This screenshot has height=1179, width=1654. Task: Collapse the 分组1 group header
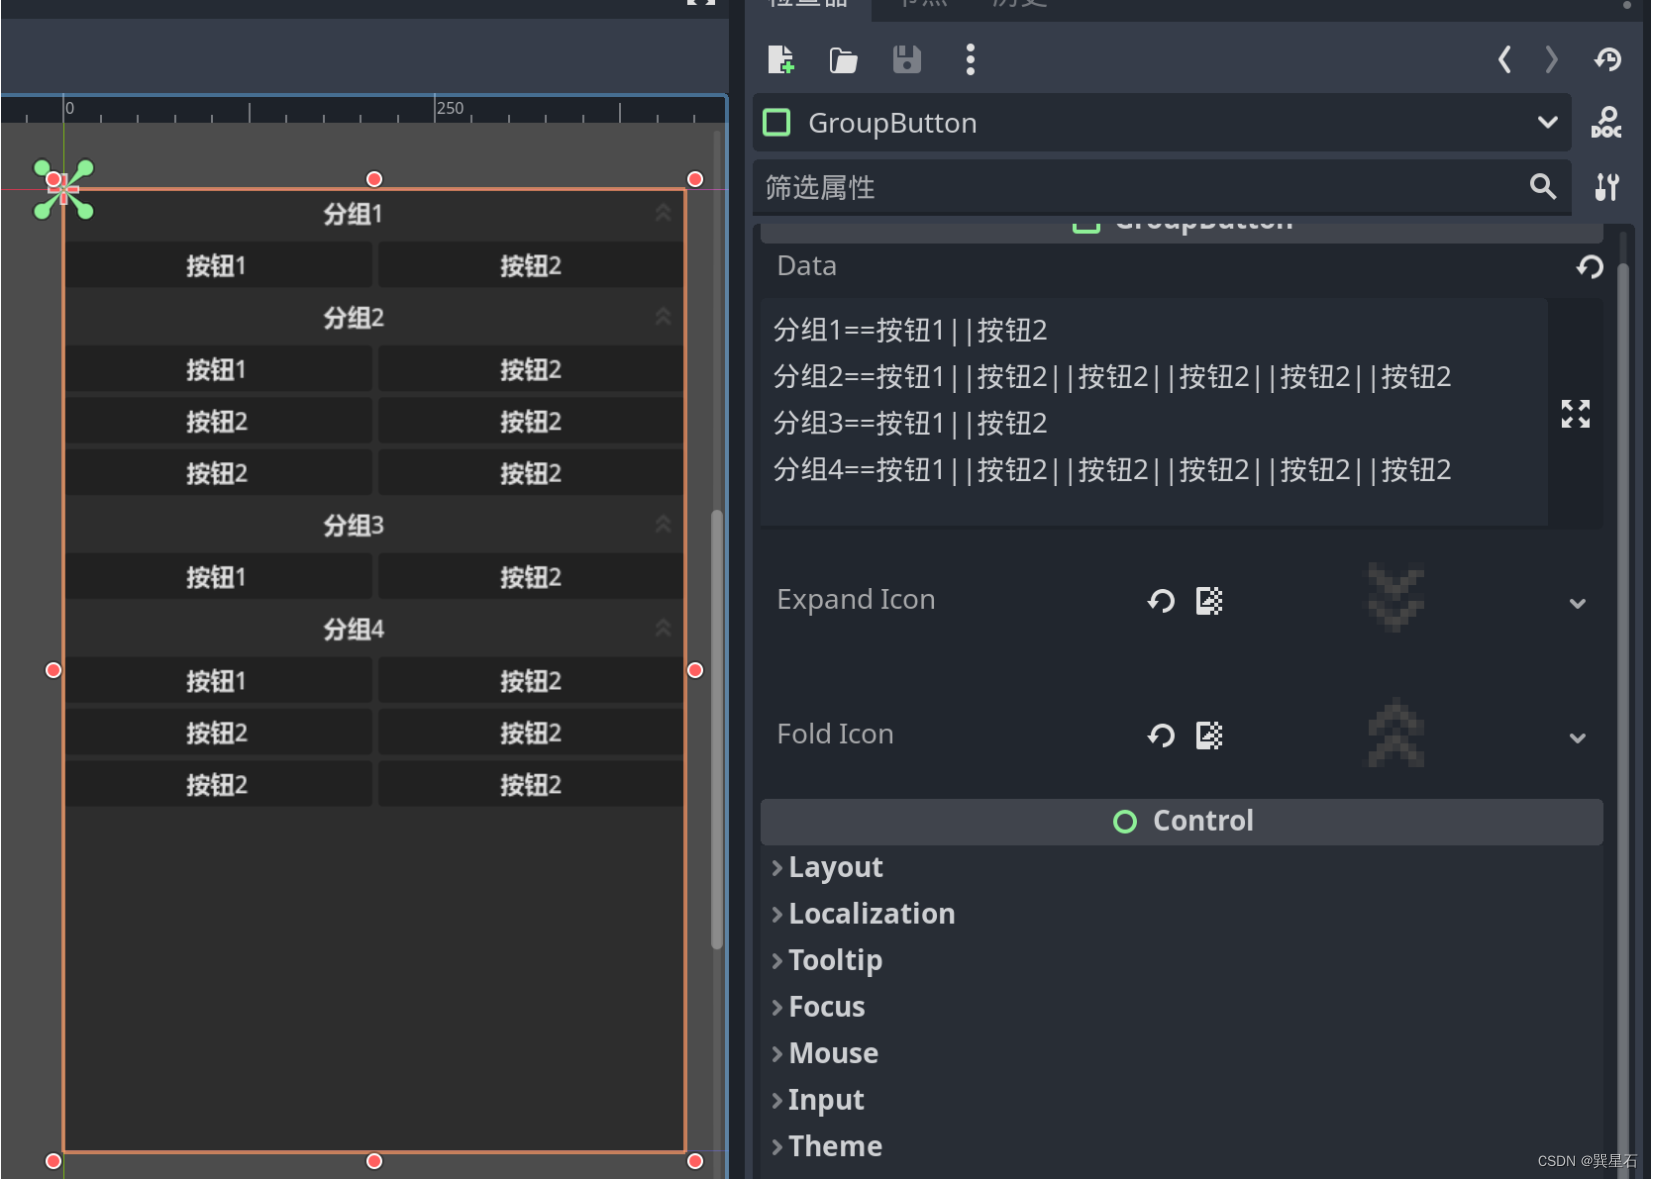click(374, 214)
